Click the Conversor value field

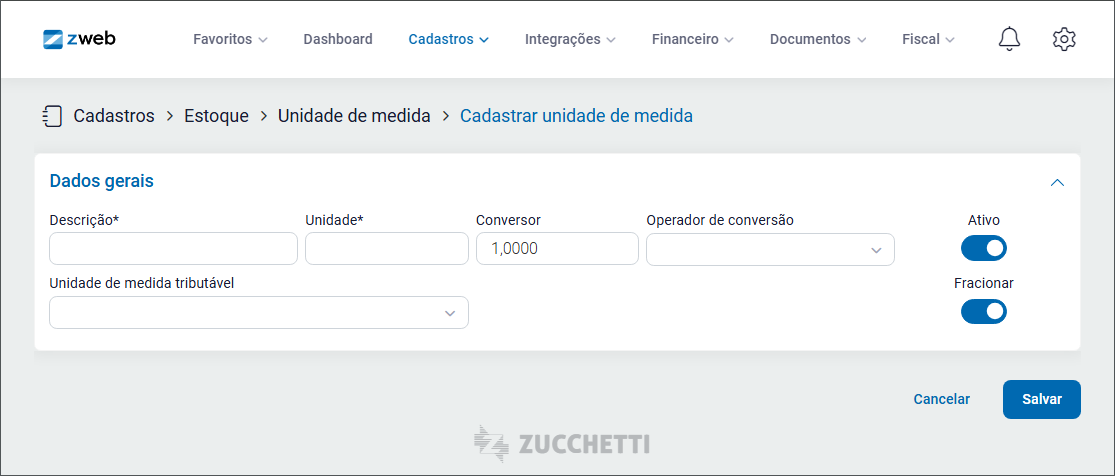(558, 249)
